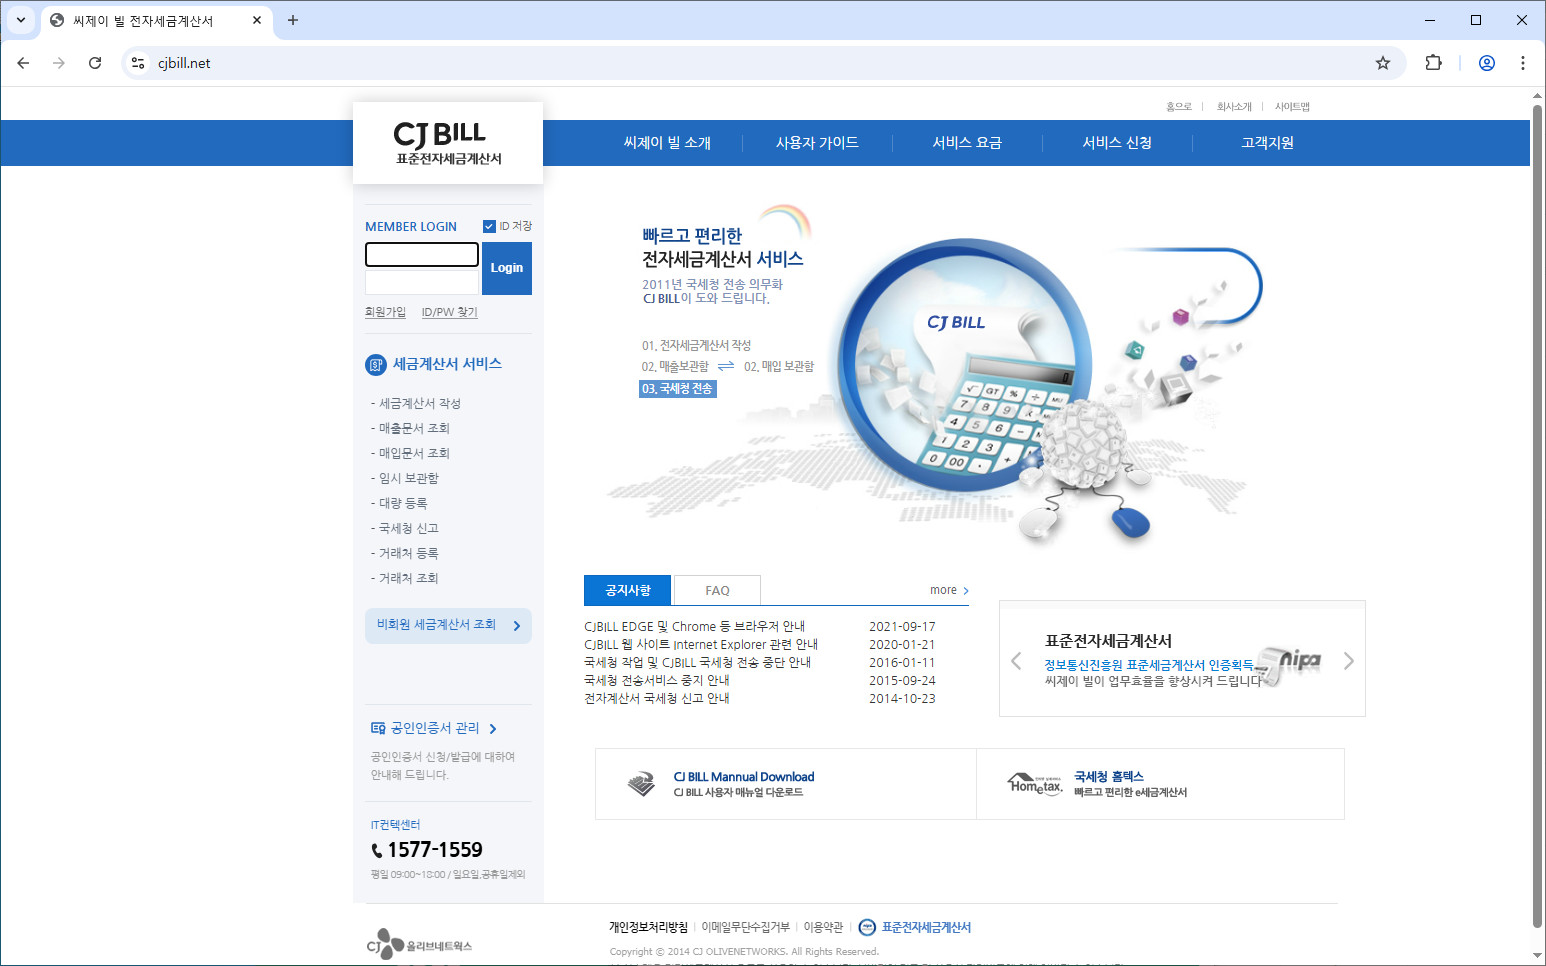This screenshot has height=966, width=1546.
Task: Click the blue Login button
Action: click(x=507, y=268)
